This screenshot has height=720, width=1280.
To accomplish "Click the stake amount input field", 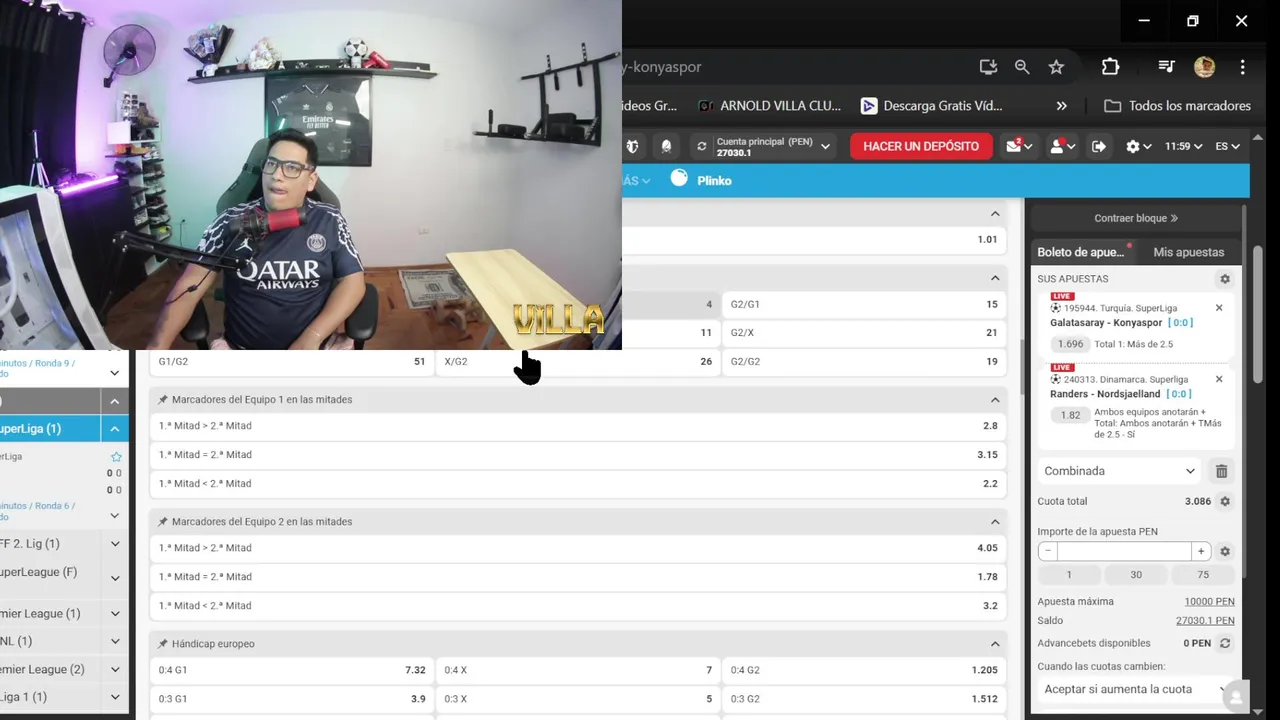I will [1124, 551].
